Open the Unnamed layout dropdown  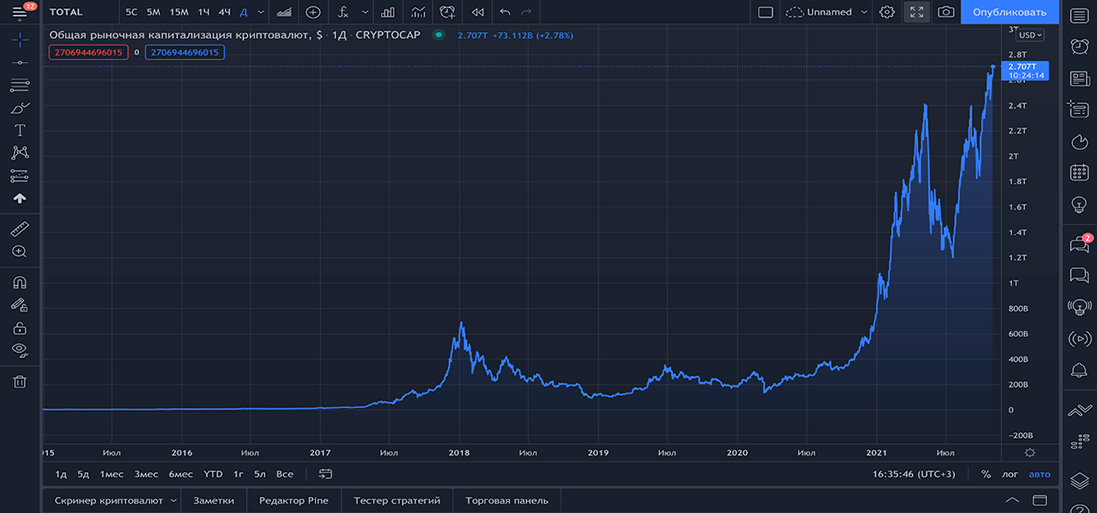pos(826,12)
